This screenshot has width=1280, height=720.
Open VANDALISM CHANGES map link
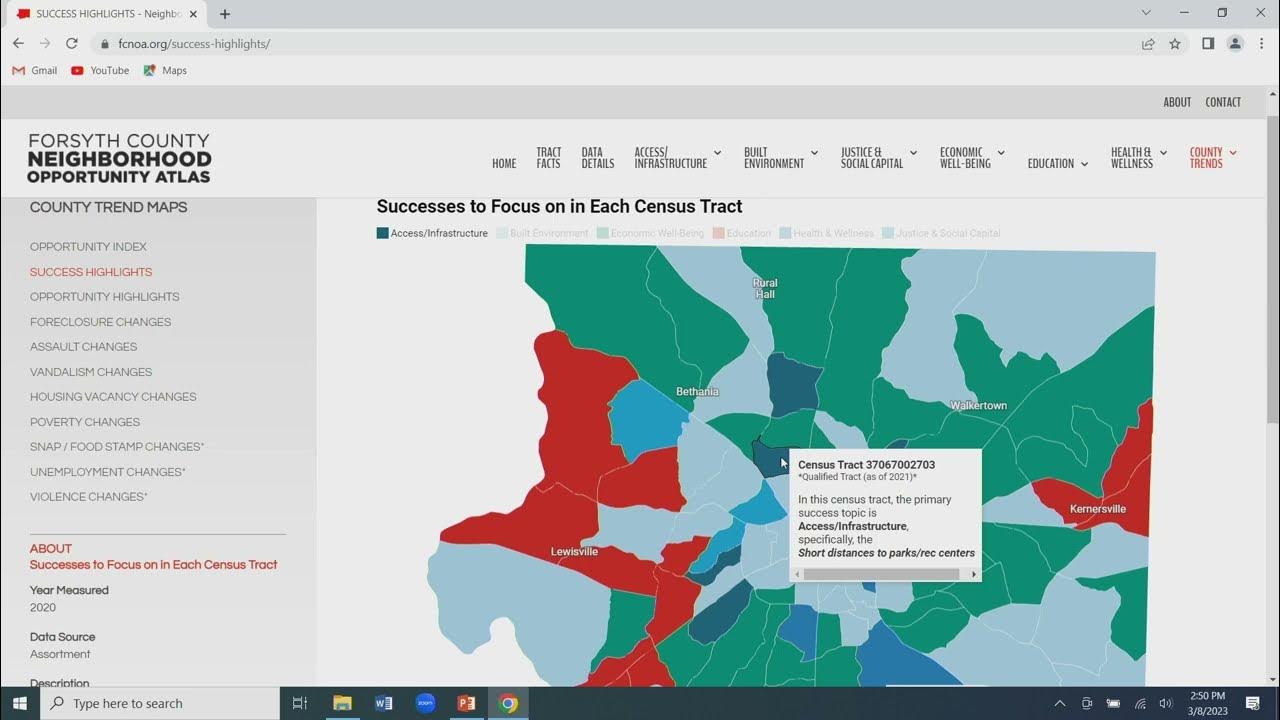pyautogui.click(x=91, y=372)
